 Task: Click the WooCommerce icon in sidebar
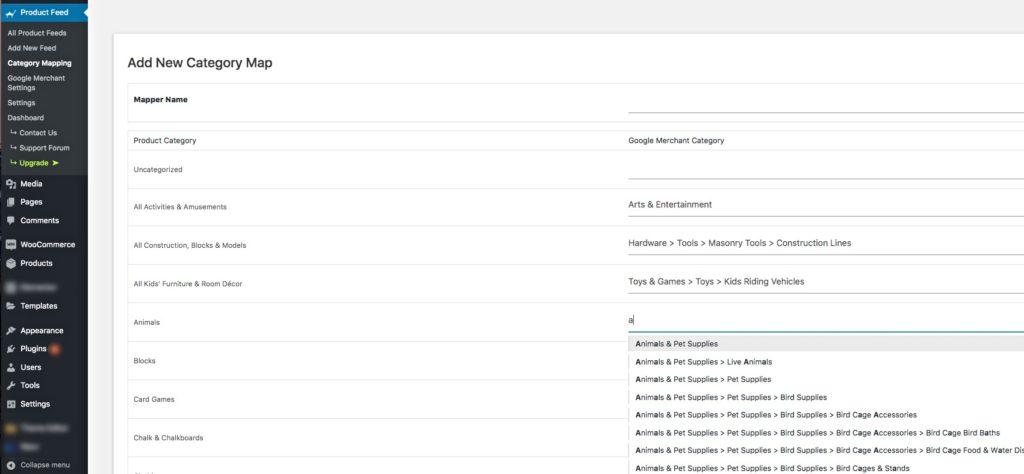10,245
